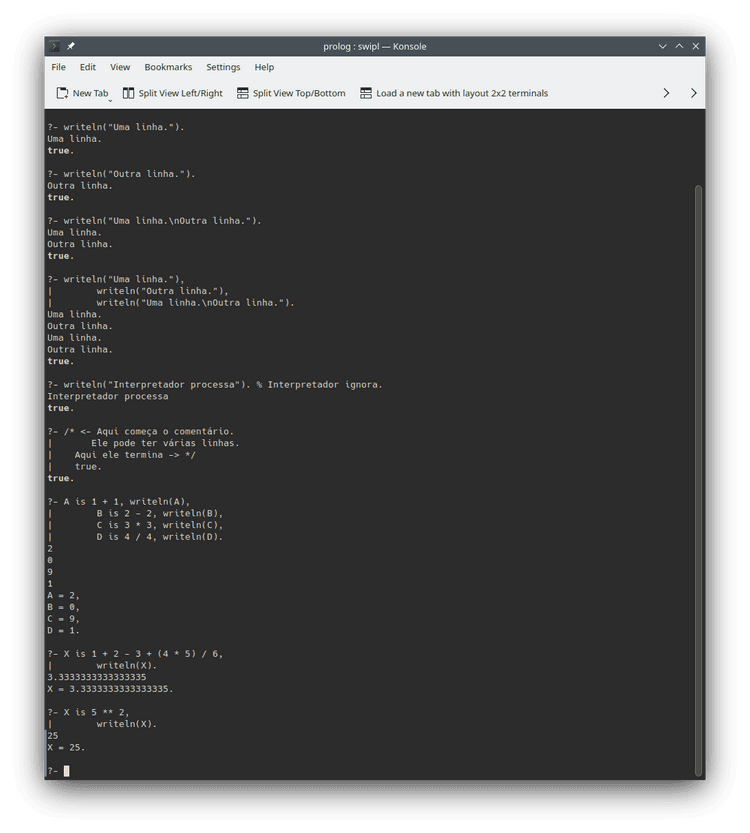Viewport: 750px width, 833px height.
Task: Open the Edit menu
Action: [x=88, y=67]
